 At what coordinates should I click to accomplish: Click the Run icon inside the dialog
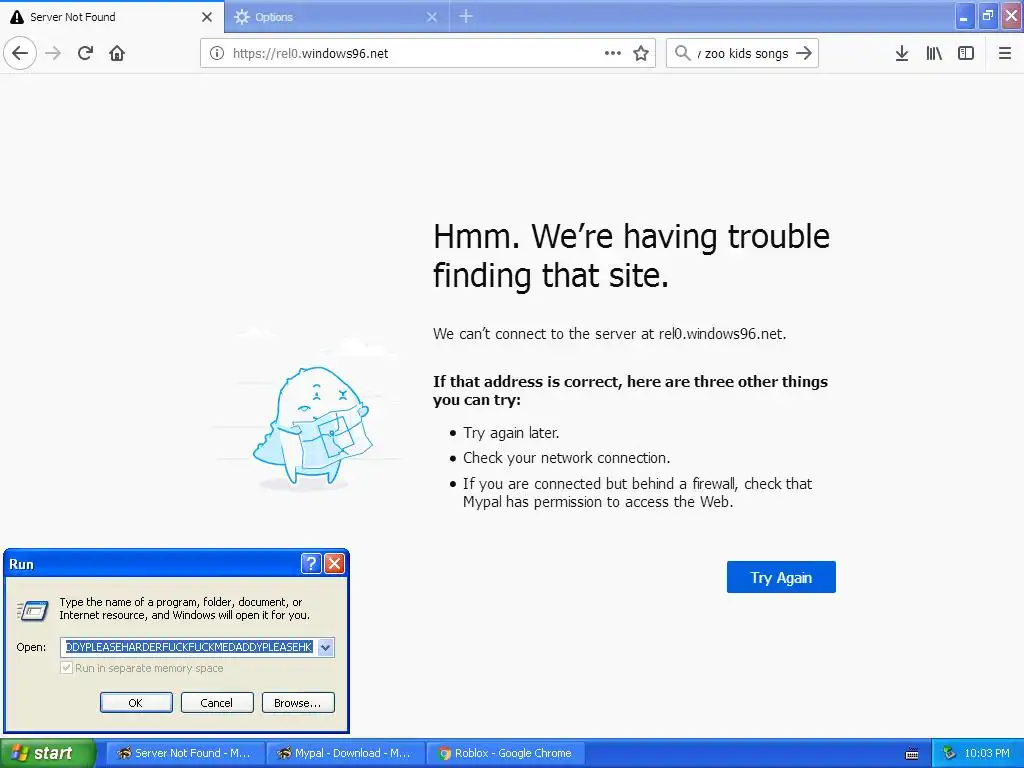tap(33, 611)
